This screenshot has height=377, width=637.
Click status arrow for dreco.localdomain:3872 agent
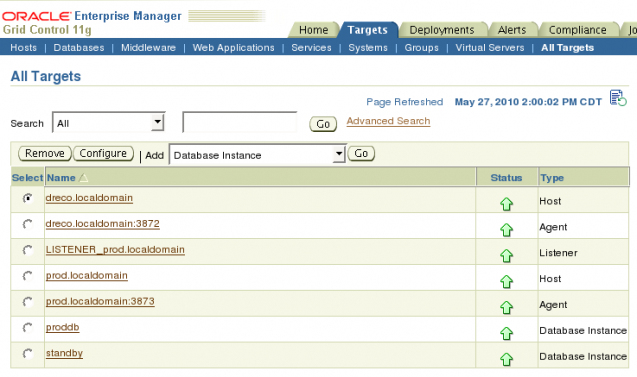(x=507, y=230)
